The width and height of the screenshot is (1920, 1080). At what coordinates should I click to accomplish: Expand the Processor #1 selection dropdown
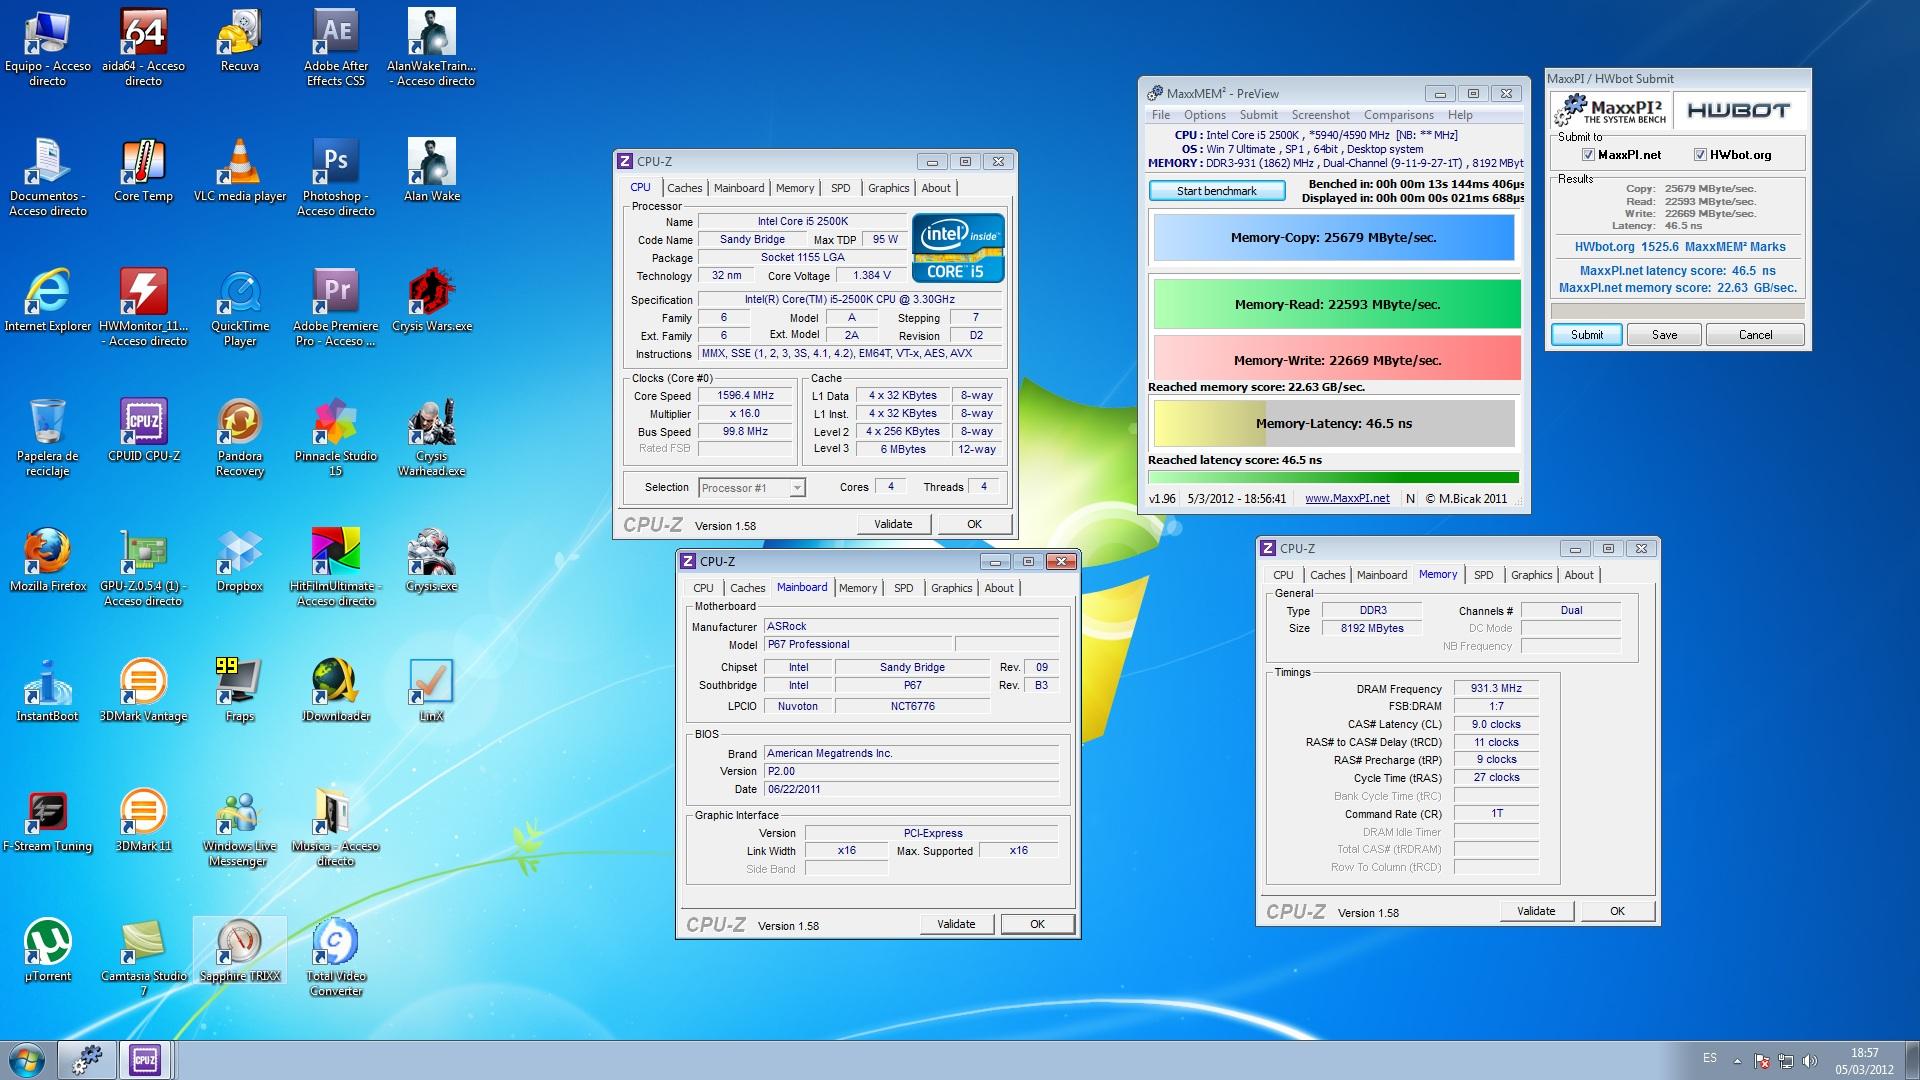point(797,488)
